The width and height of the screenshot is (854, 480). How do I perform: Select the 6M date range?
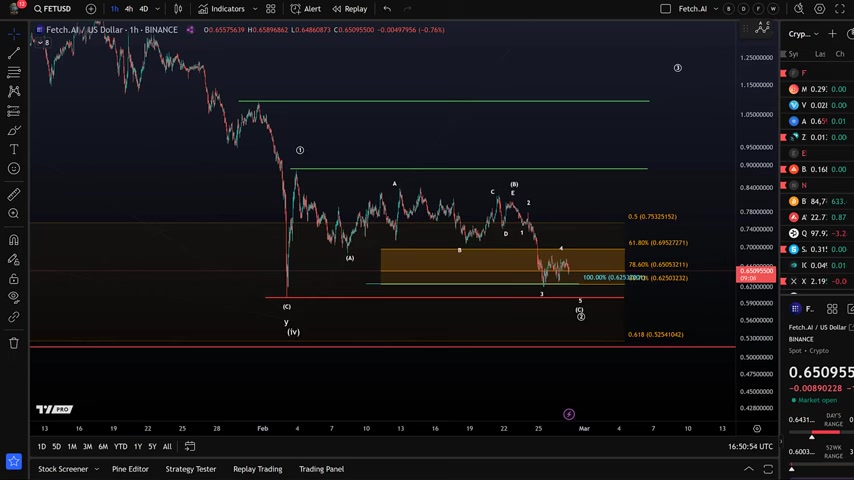[103, 447]
